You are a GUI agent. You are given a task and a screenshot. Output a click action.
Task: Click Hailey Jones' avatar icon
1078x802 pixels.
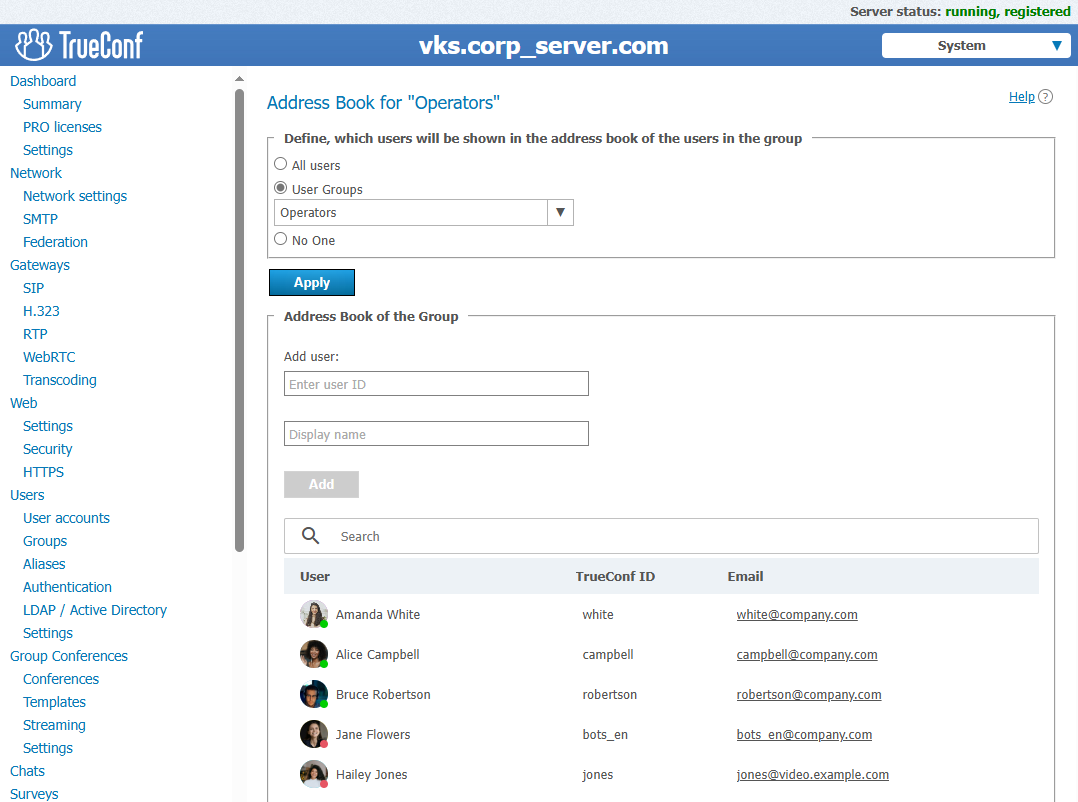click(314, 774)
